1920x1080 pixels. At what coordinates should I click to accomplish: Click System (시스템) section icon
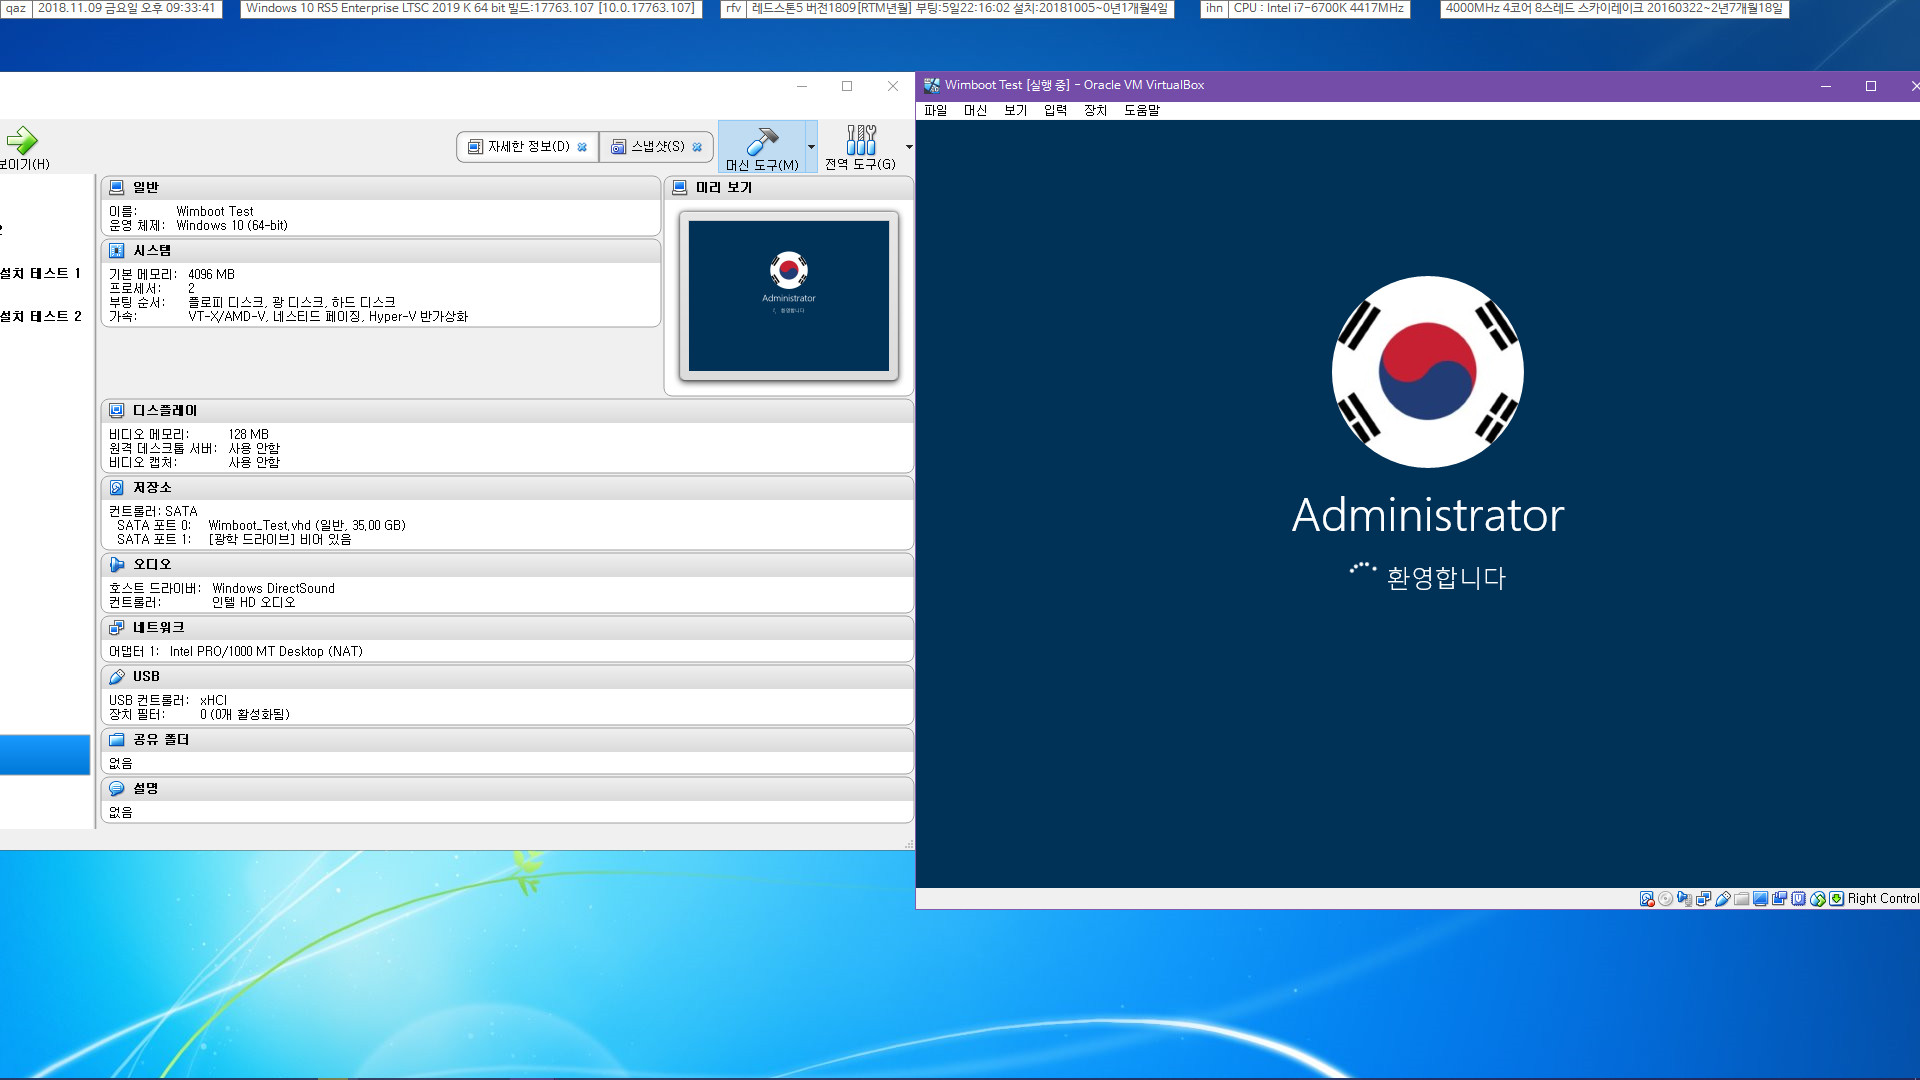click(x=117, y=250)
